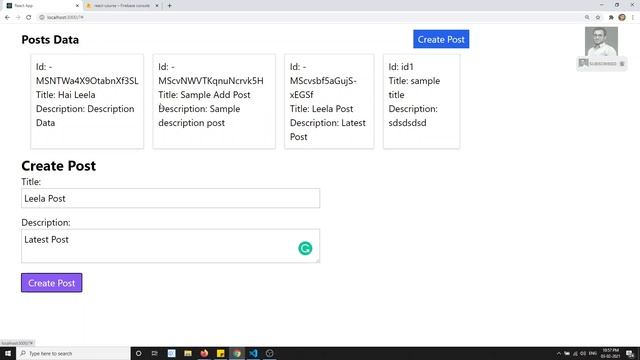
Task: Bookmark this page with the star icon
Action: pos(598,18)
